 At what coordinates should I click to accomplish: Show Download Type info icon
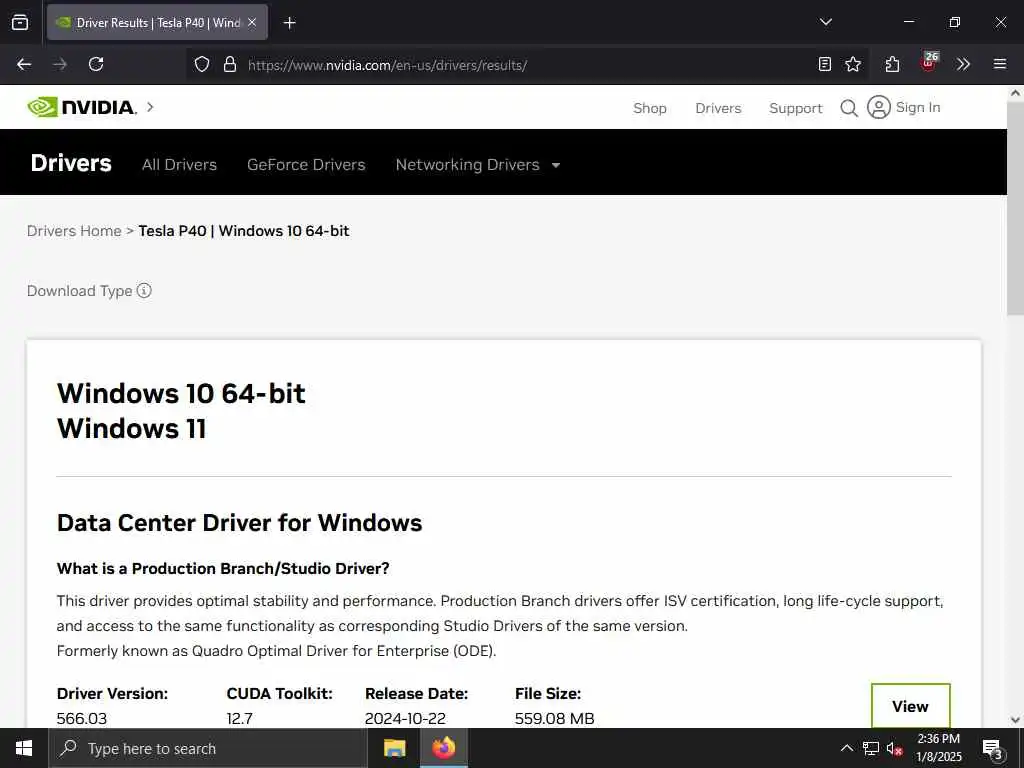coord(144,291)
